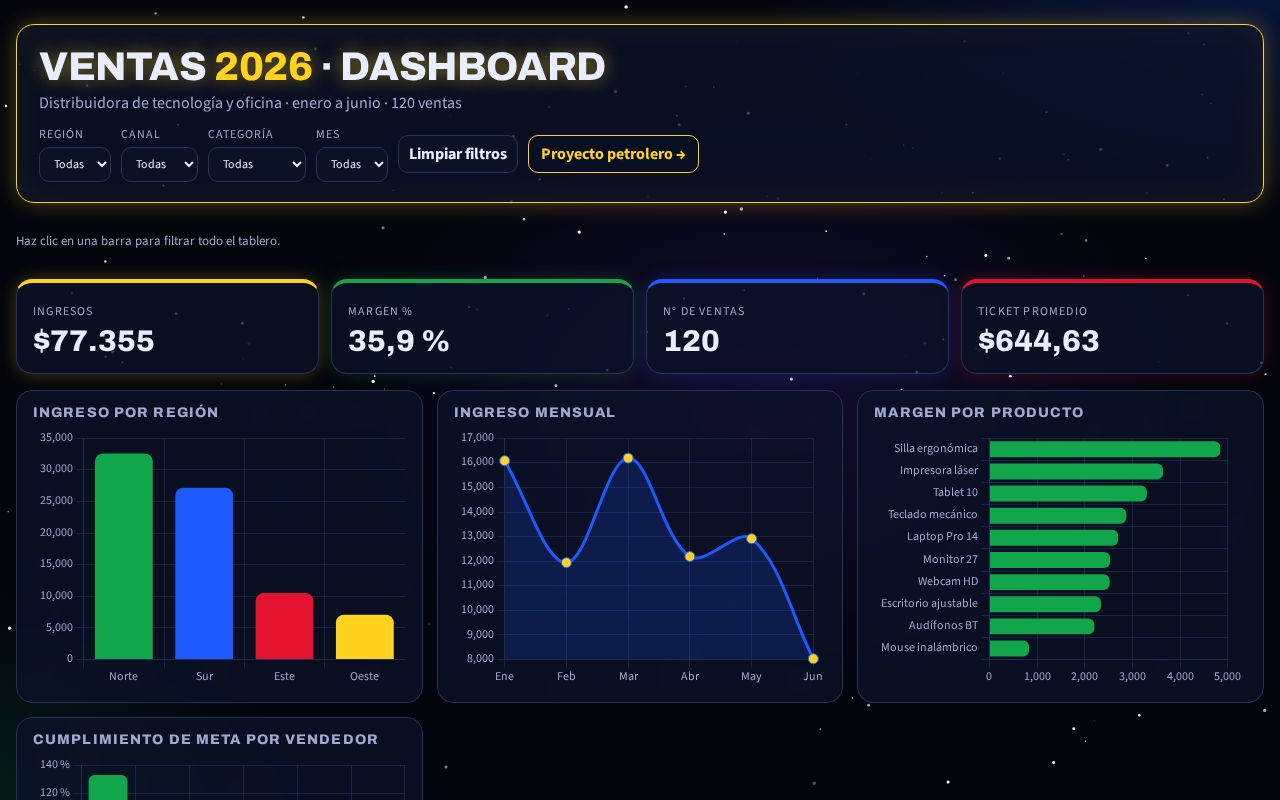Click the 'Cumplimiento de meta por vendedor' title

click(x=206, y=739)
